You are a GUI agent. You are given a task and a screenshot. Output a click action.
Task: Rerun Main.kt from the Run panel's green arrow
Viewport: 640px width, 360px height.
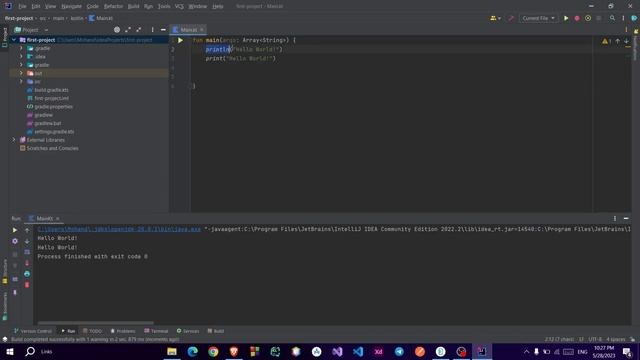(15, 230)
